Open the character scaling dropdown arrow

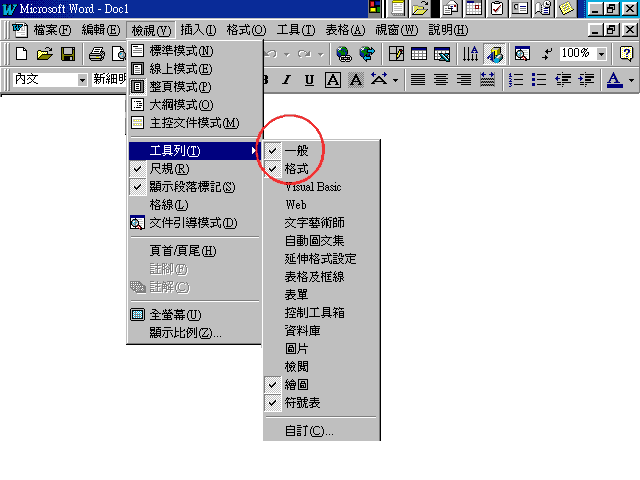[395, 80]
